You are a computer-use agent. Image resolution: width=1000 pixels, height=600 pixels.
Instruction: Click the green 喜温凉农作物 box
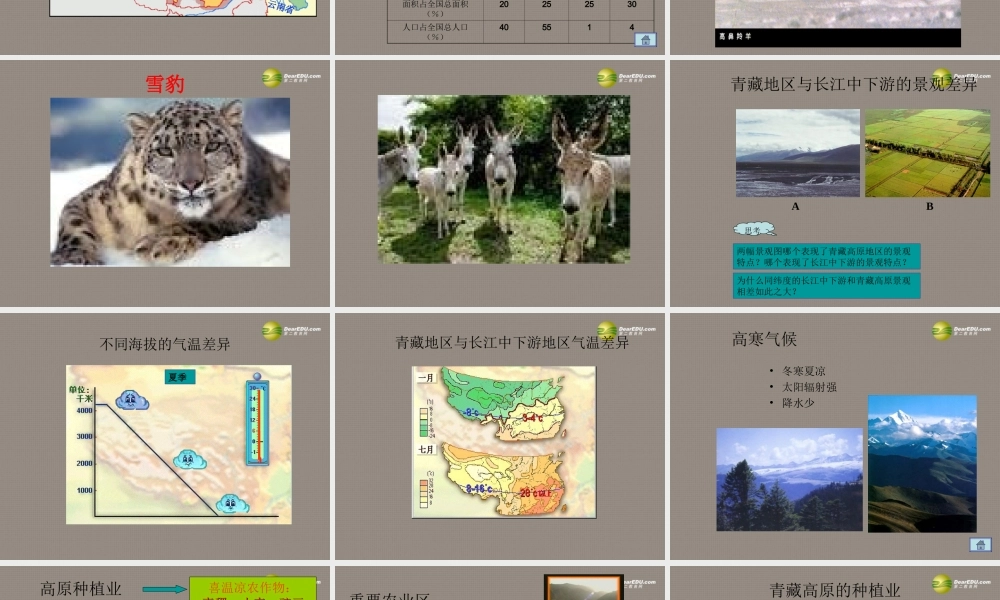pos(253,589)
